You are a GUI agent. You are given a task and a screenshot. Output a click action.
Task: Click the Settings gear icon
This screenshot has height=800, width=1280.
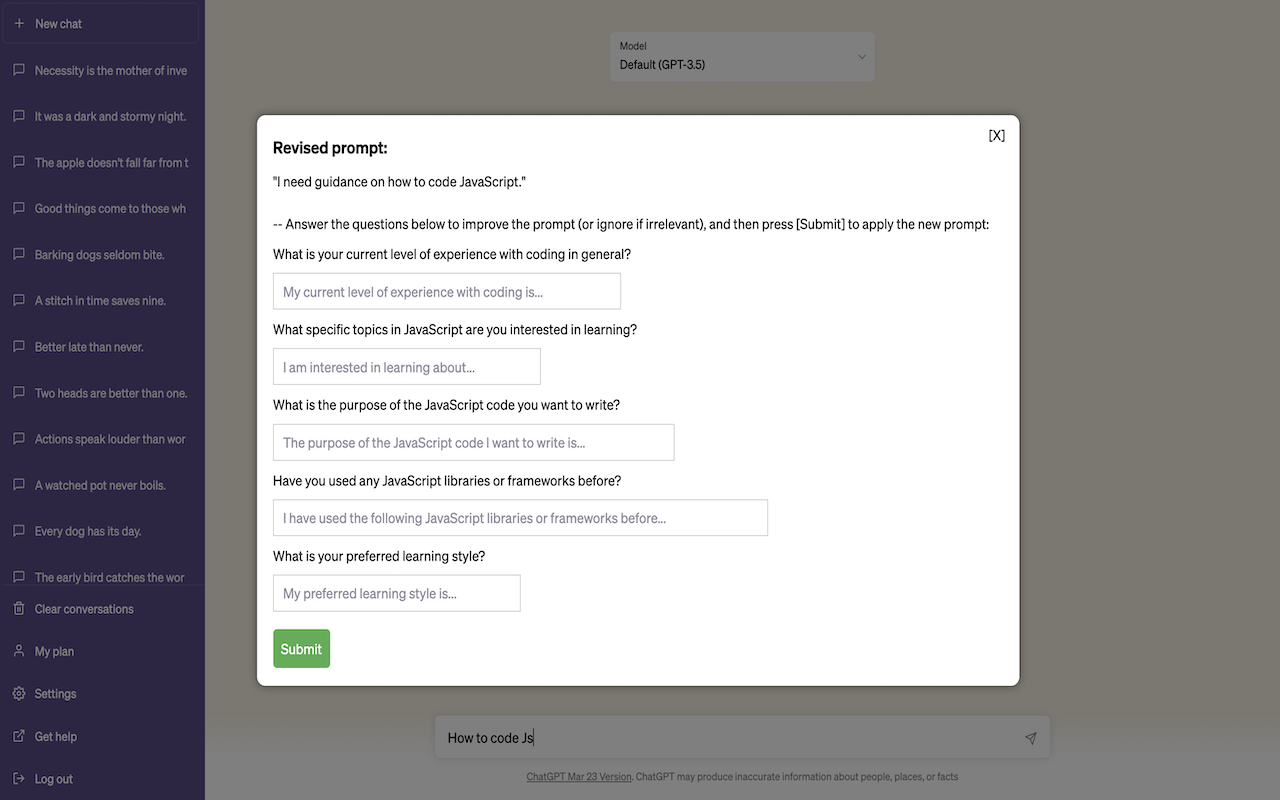tap(18, 693)
